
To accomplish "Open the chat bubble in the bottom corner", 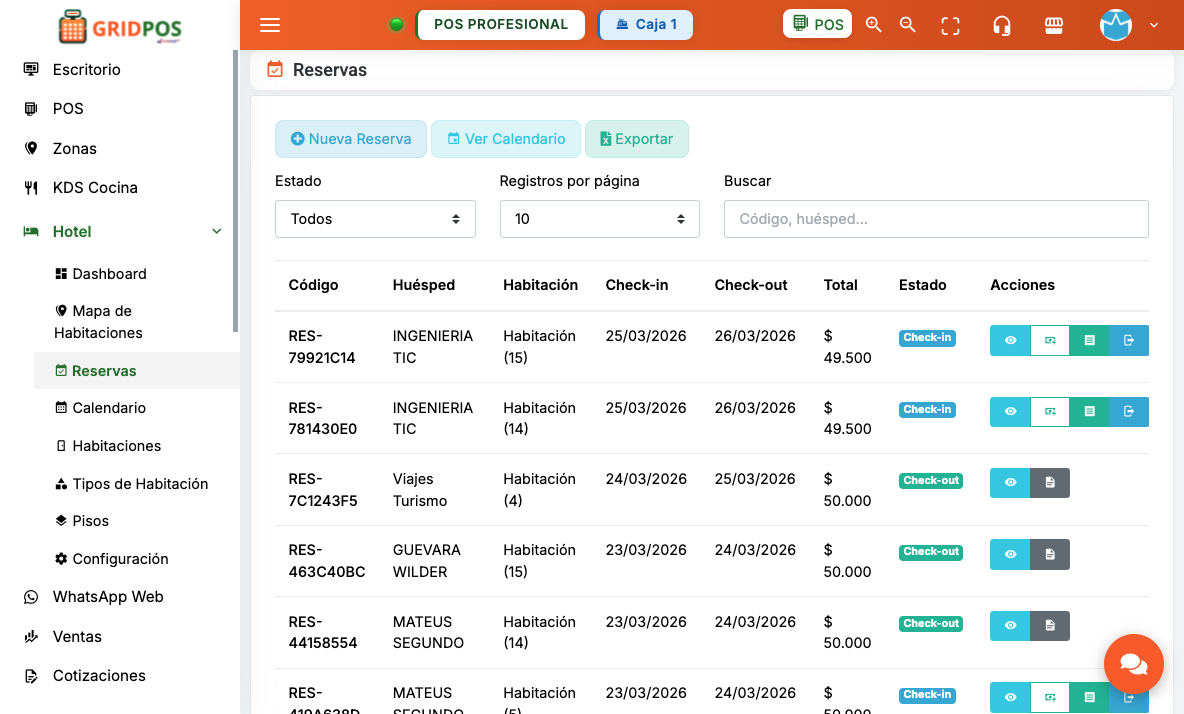I will click(1133, 664).
